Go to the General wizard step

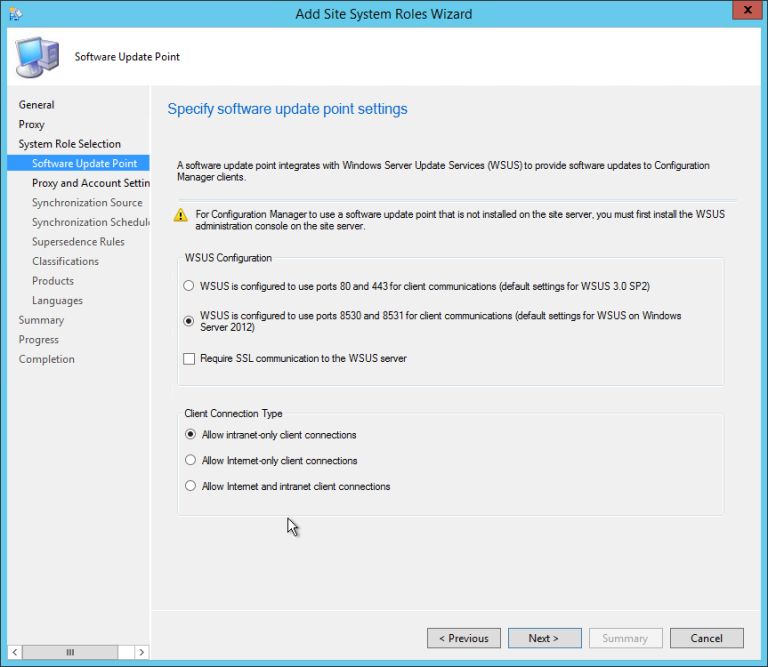[37, 105]
